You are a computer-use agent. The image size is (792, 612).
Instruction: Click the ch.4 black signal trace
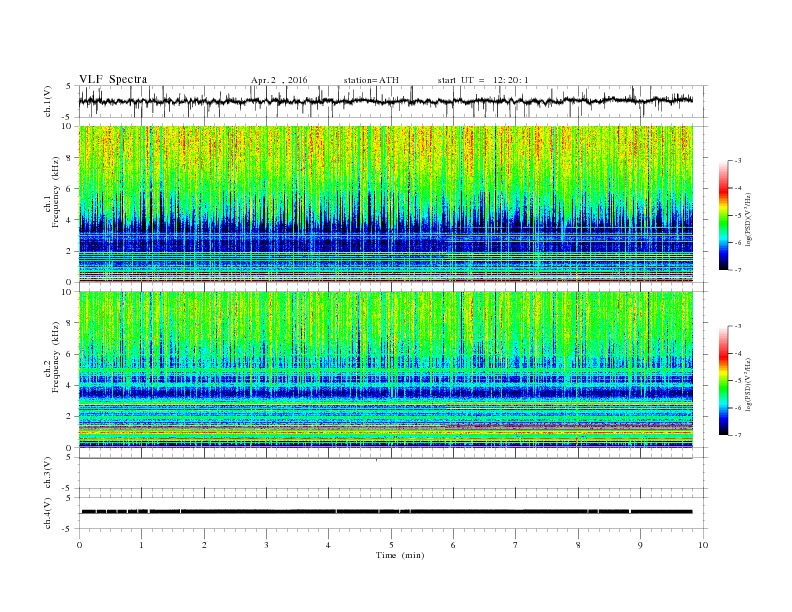click(386, 512)
